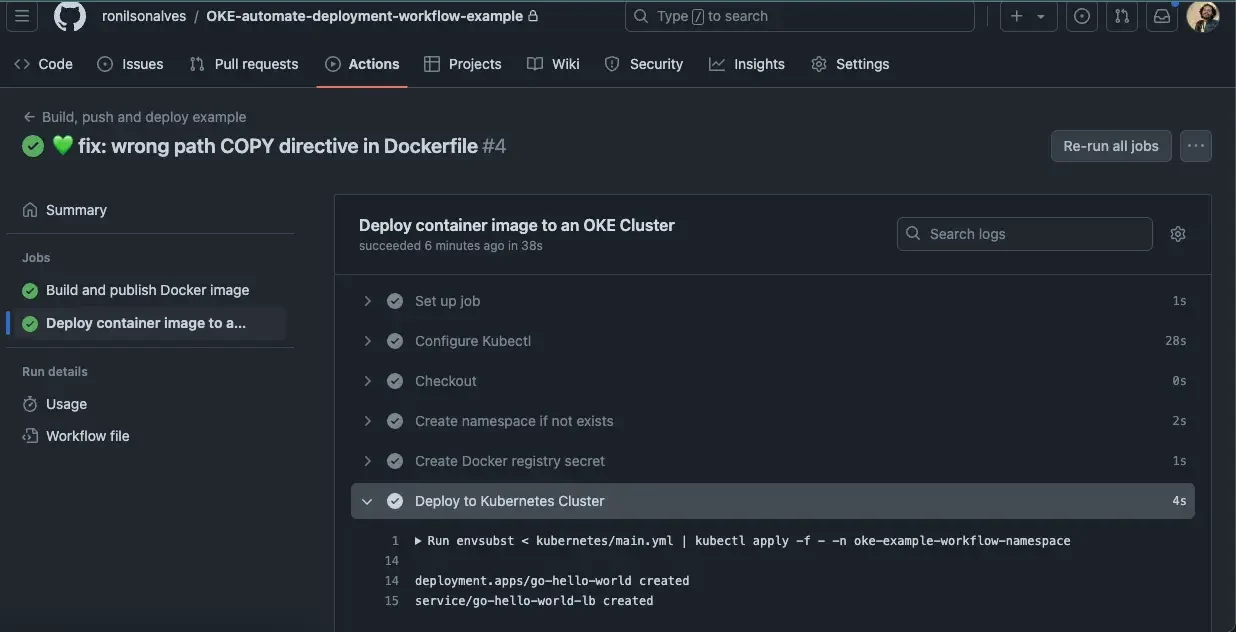This screenshot has height=632, width=1236.
Task: Open the create new plus button
Action: (1017, 16)
